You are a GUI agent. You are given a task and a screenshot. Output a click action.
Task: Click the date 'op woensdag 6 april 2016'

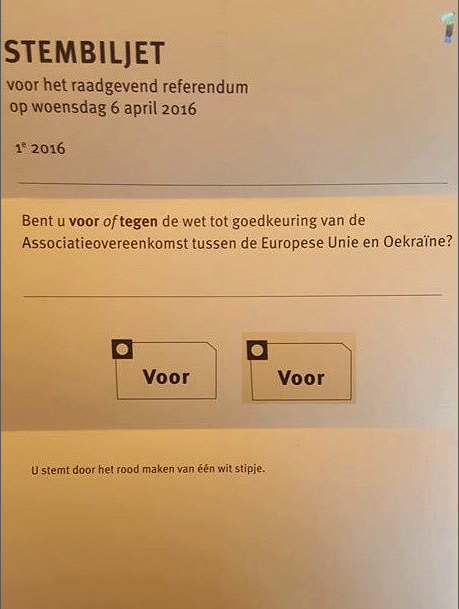(x=103, y=108)
